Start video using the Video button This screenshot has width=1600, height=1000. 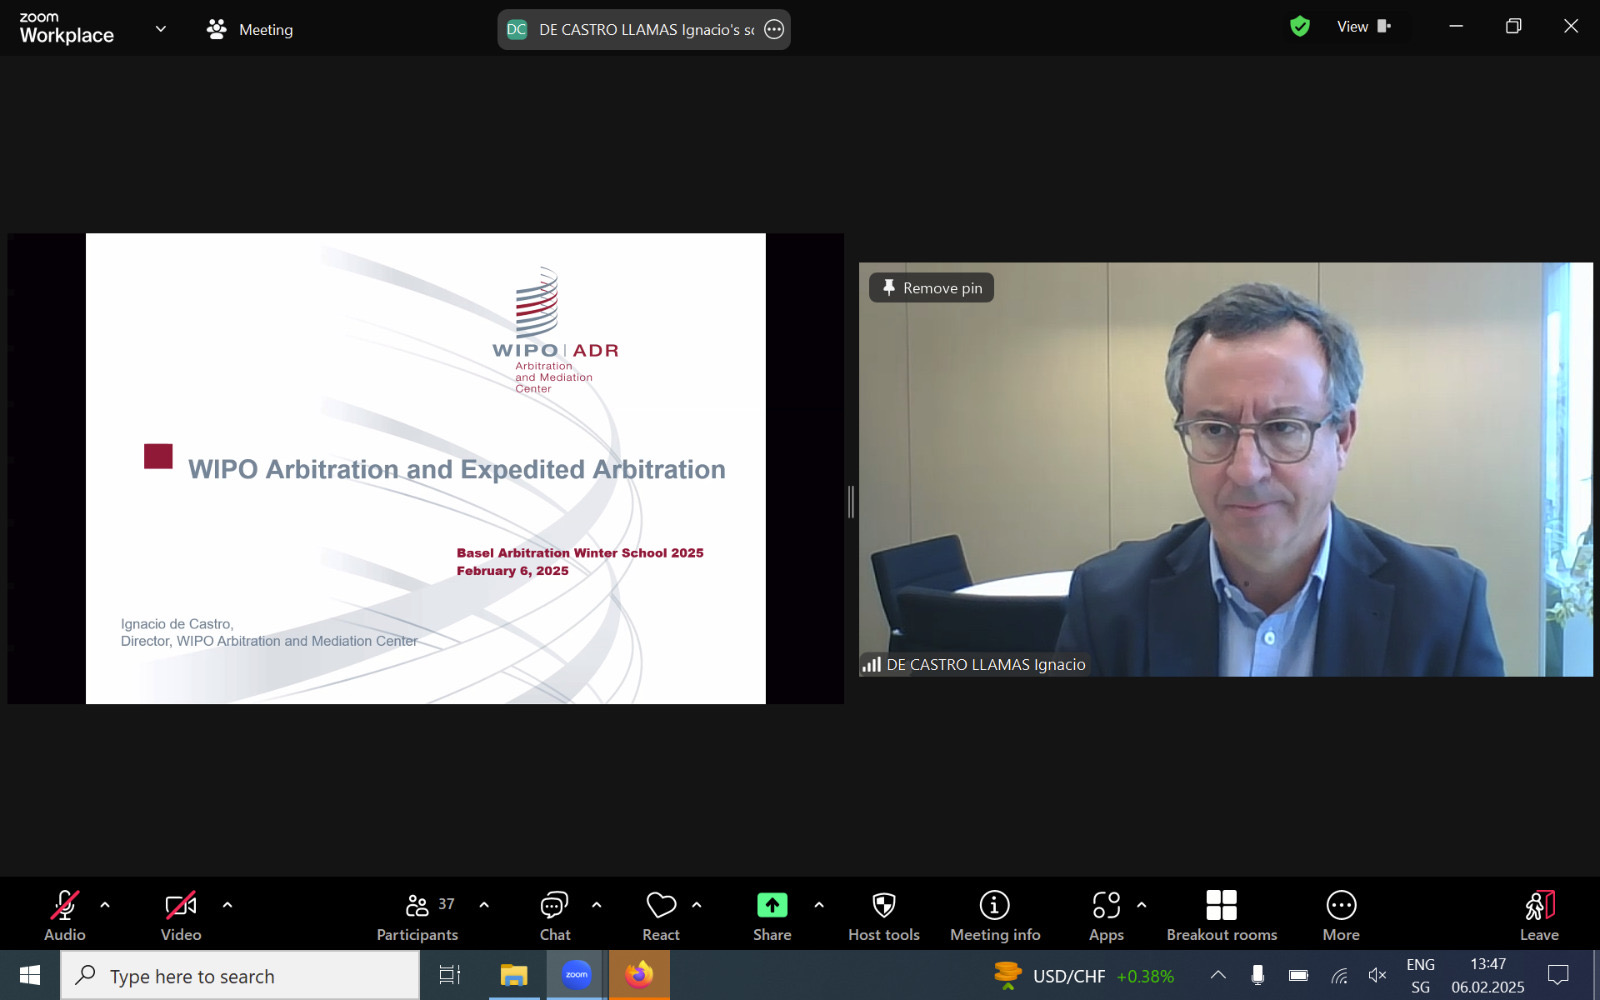pos(181,915)
